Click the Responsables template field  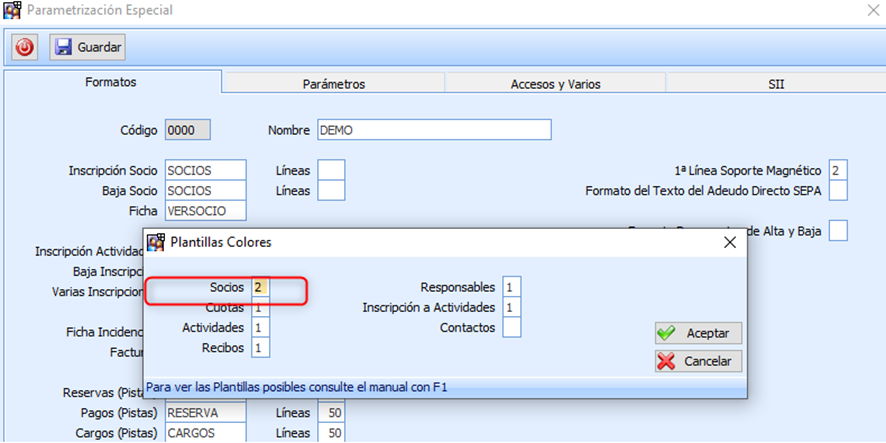coord(512,287)
